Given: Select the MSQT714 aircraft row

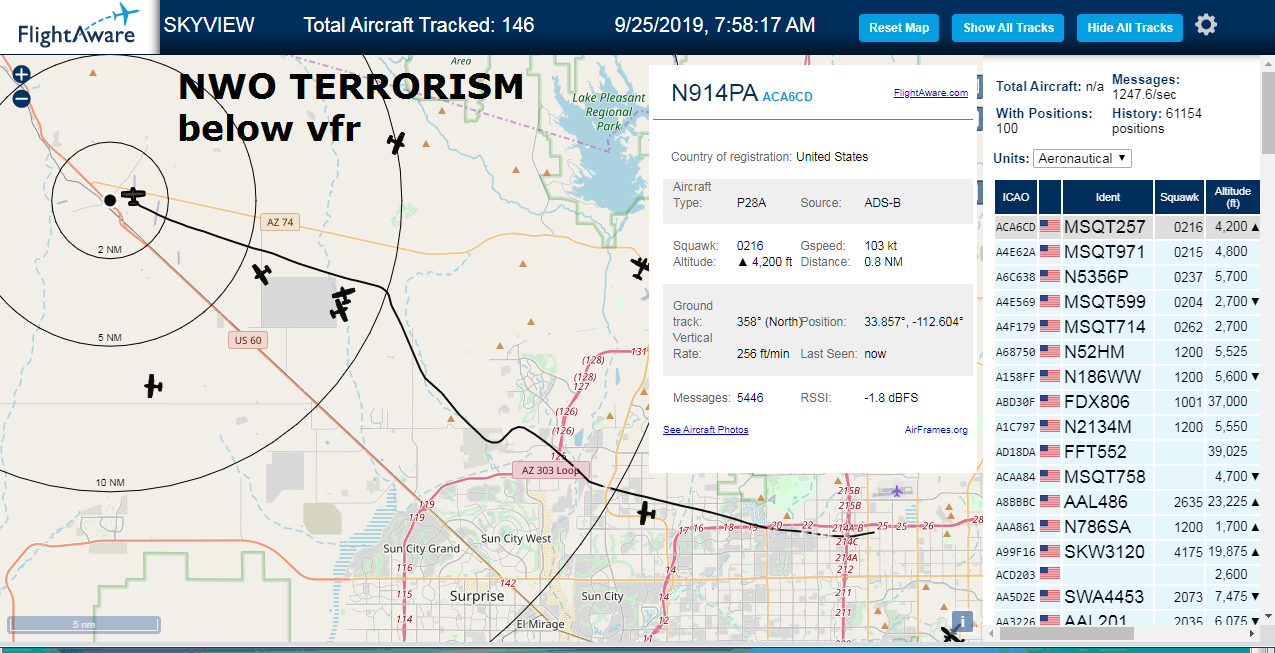Looking at the screenshot, I should [x=1127, y=327].
